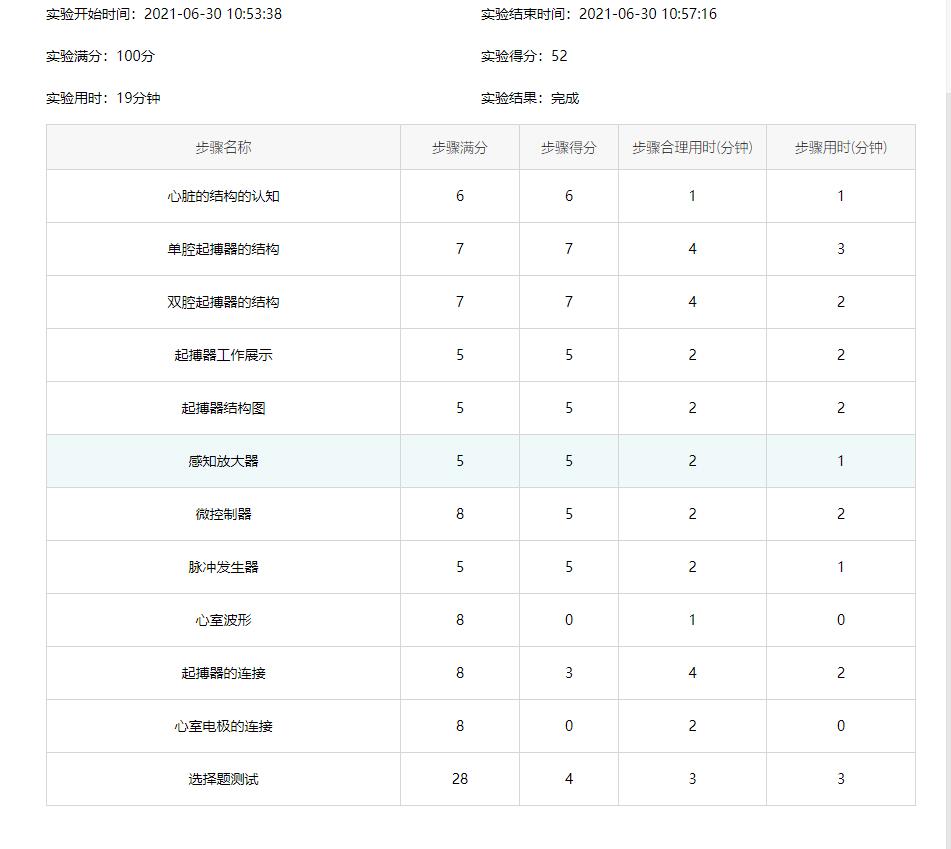Image resolution: width=951 pixels, height=849 pixels.
Task: Click the 起搏器结构图 step name
Action: coord(223,408)
